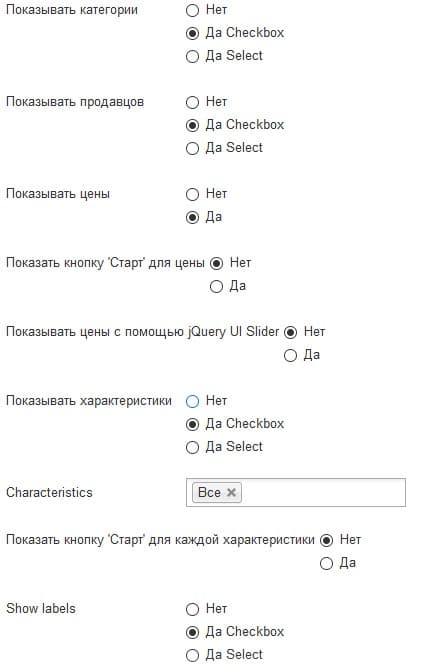Viewport: 424px width, 671px height.
Task: Select 'Да Checkbox' for Show labels
Action: (x=193, y=632)
